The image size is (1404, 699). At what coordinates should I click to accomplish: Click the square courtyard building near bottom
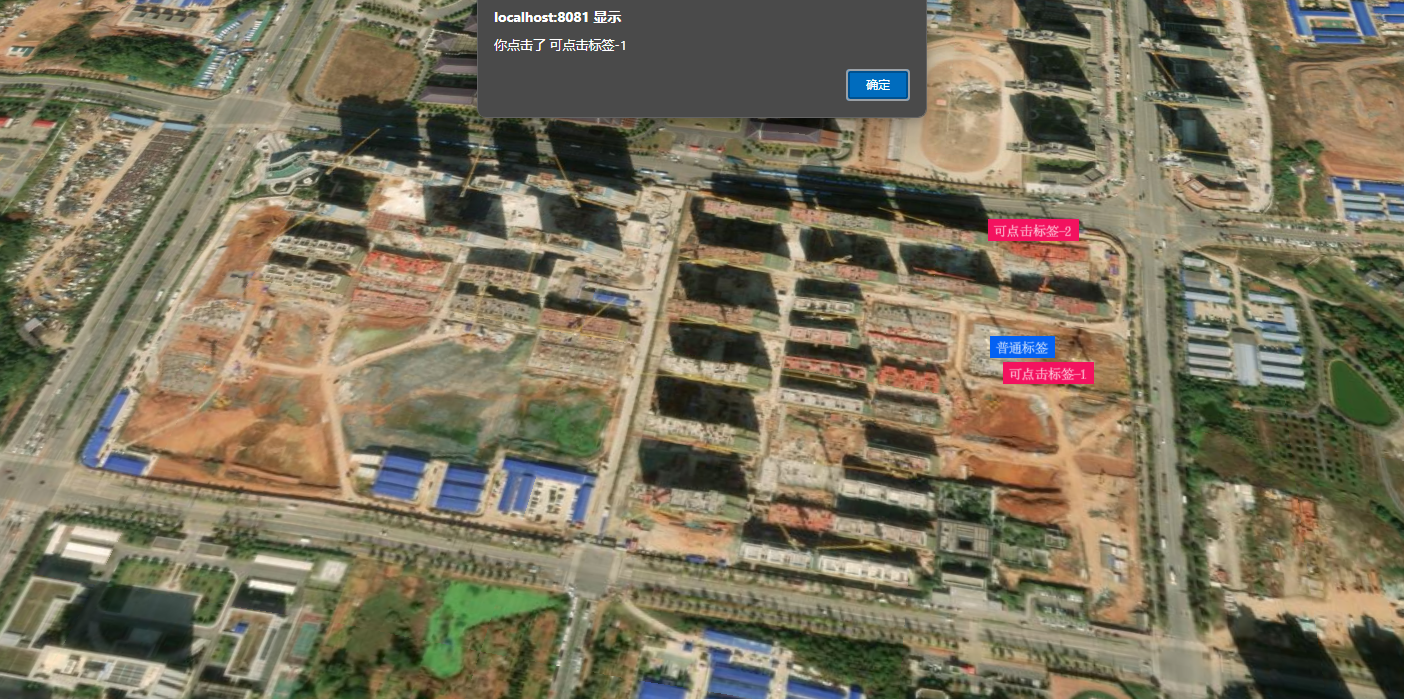tap(965, 540)
